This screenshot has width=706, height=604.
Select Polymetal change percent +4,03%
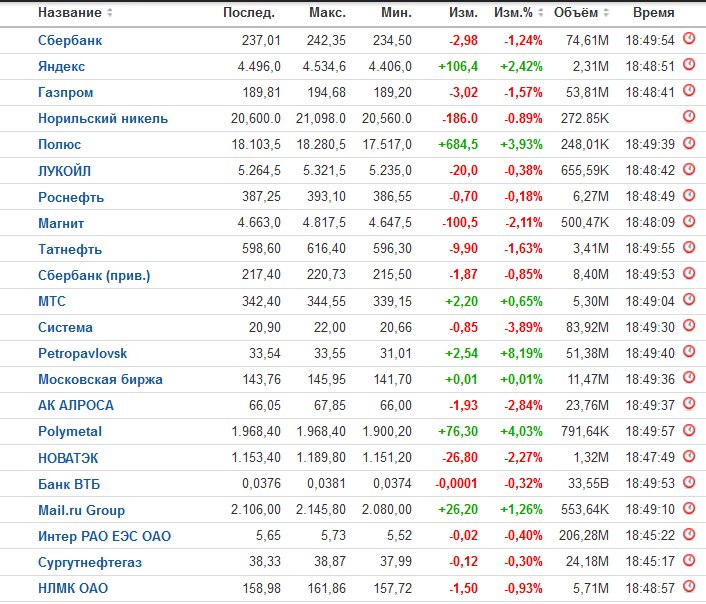coord(521,431)
